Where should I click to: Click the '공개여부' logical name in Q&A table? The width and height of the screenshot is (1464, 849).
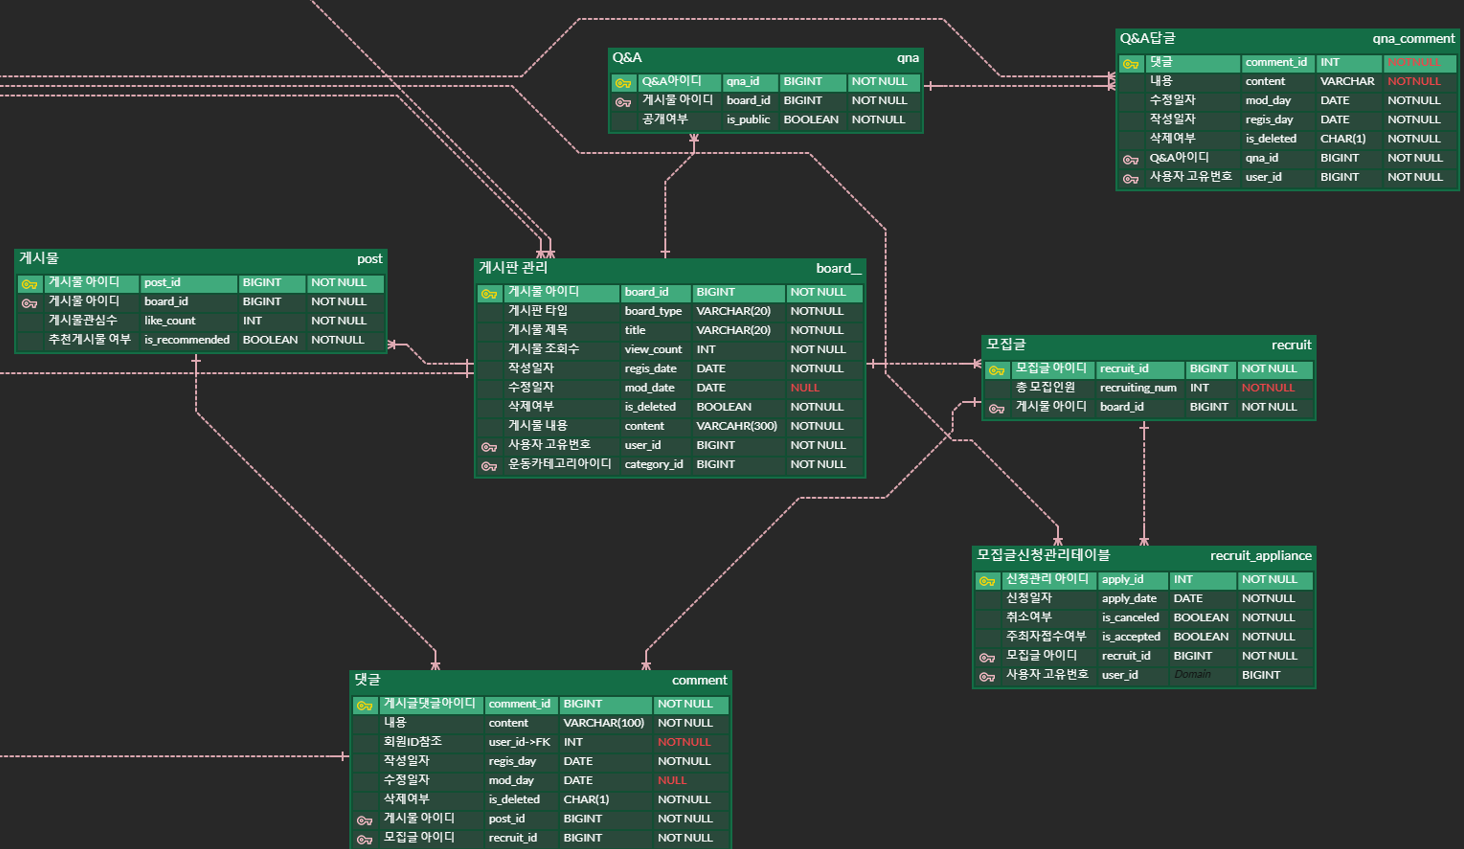[665, 119]
